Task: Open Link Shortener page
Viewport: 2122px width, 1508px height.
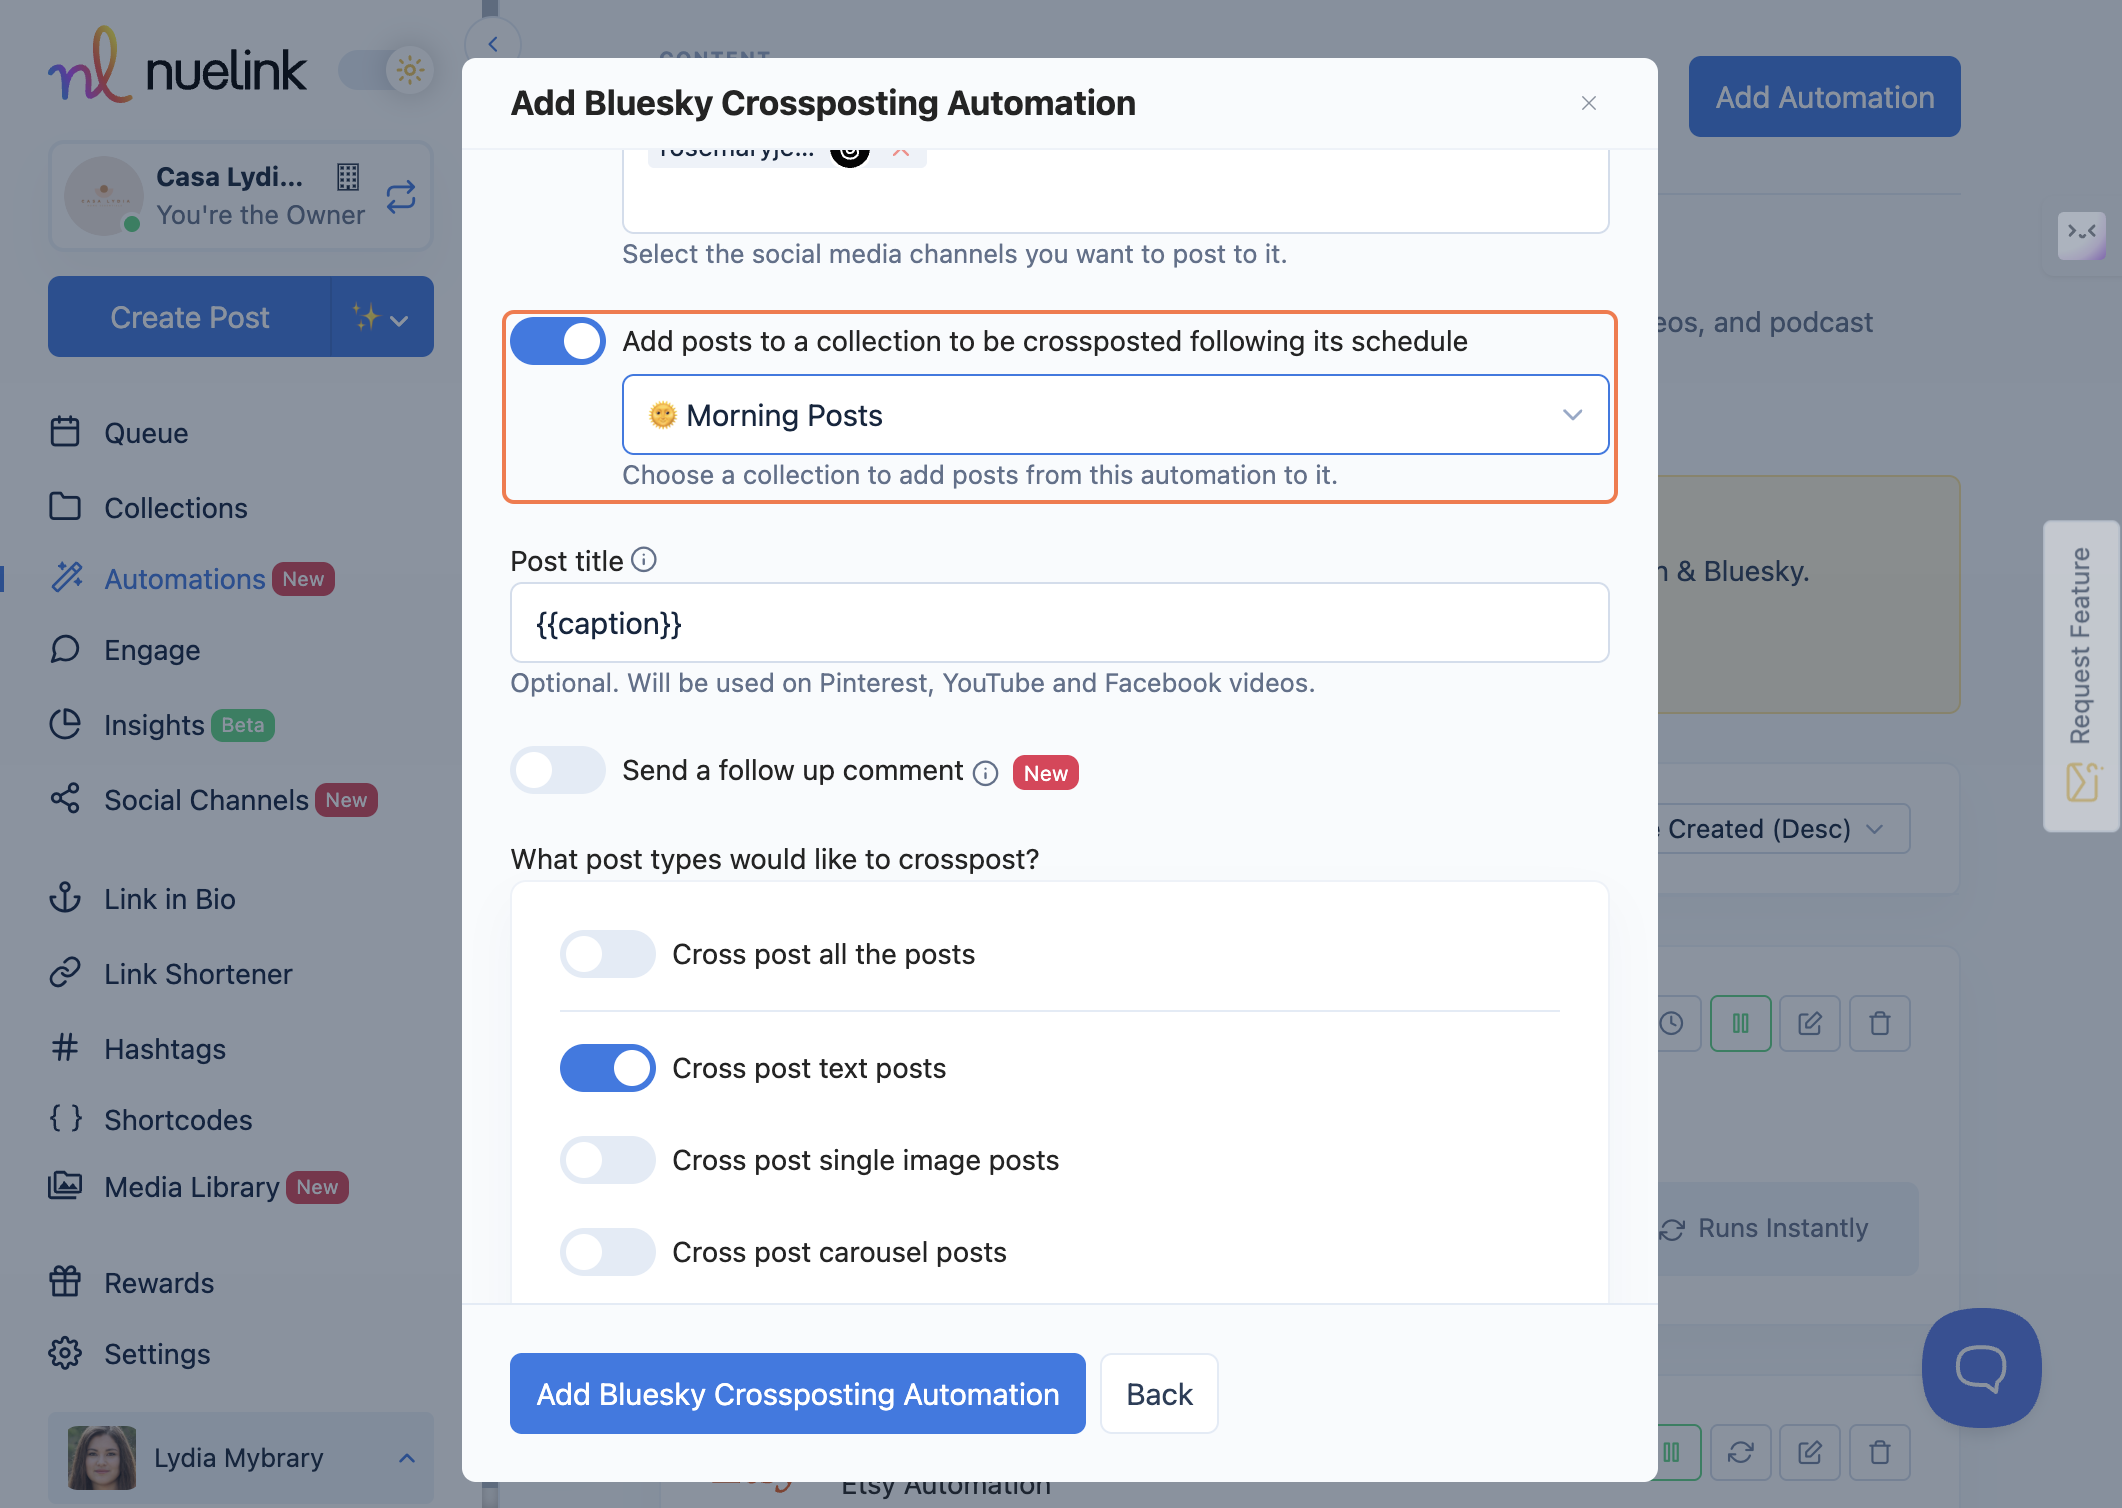Action: pyautogui.click(x=197, y=974)
